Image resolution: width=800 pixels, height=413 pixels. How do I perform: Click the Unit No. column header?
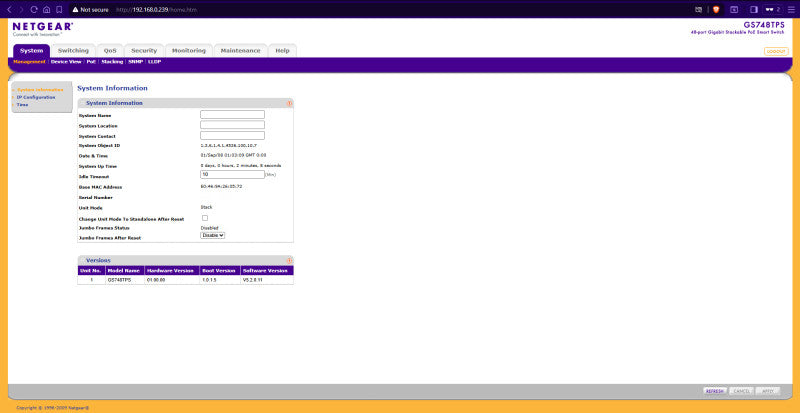(92, 271)
